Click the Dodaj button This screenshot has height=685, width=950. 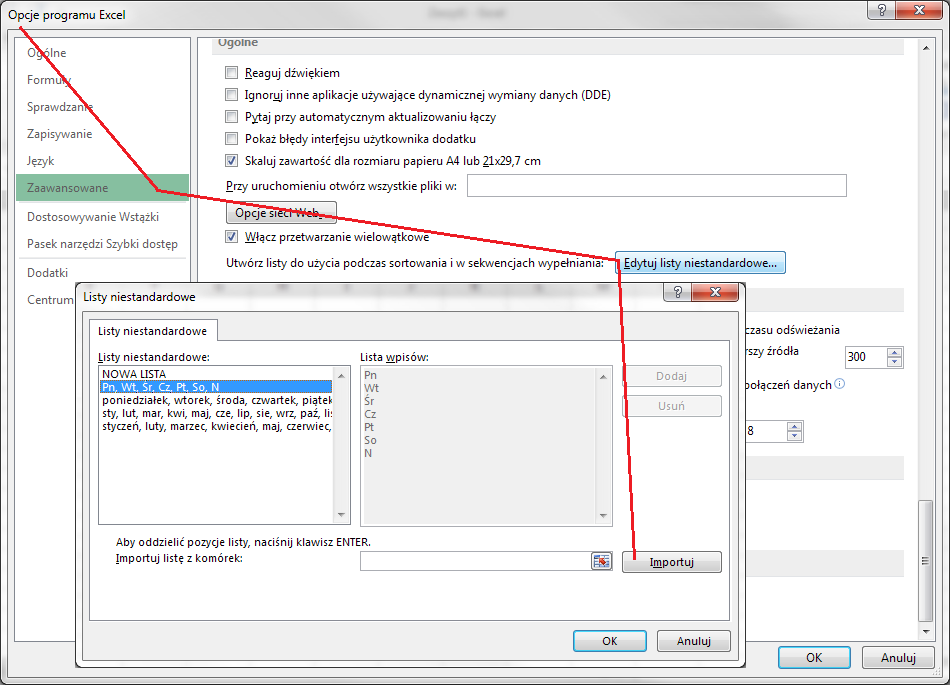coord(672,376)
